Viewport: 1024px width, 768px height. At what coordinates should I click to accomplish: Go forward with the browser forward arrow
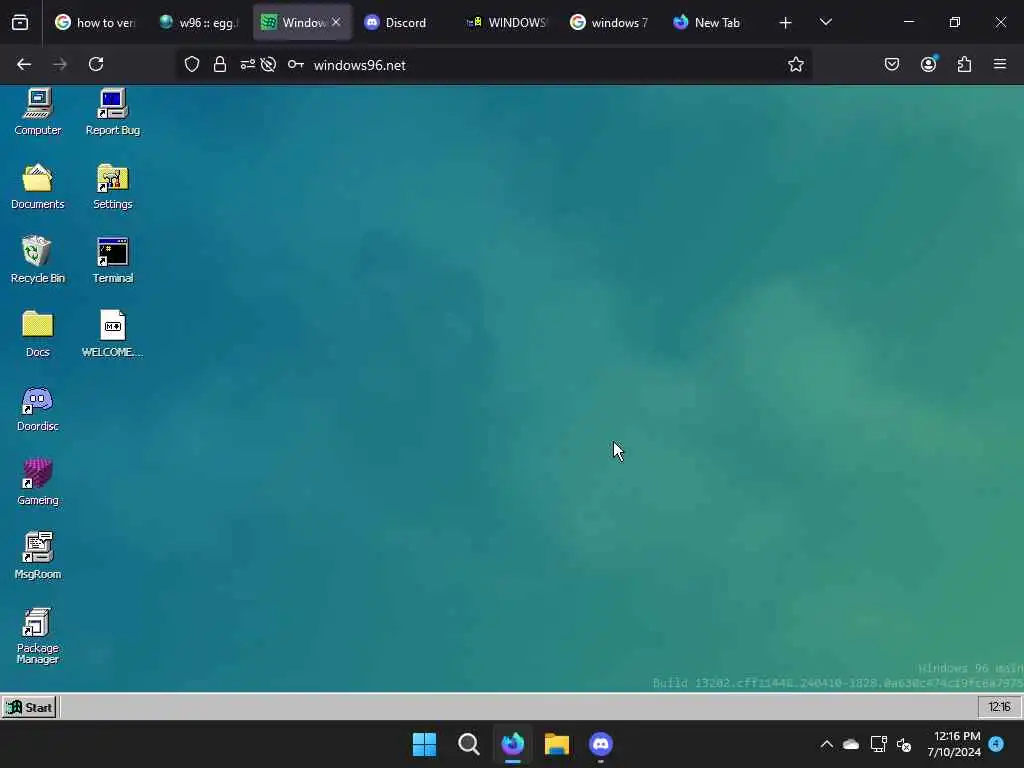[x=59, y=64]
